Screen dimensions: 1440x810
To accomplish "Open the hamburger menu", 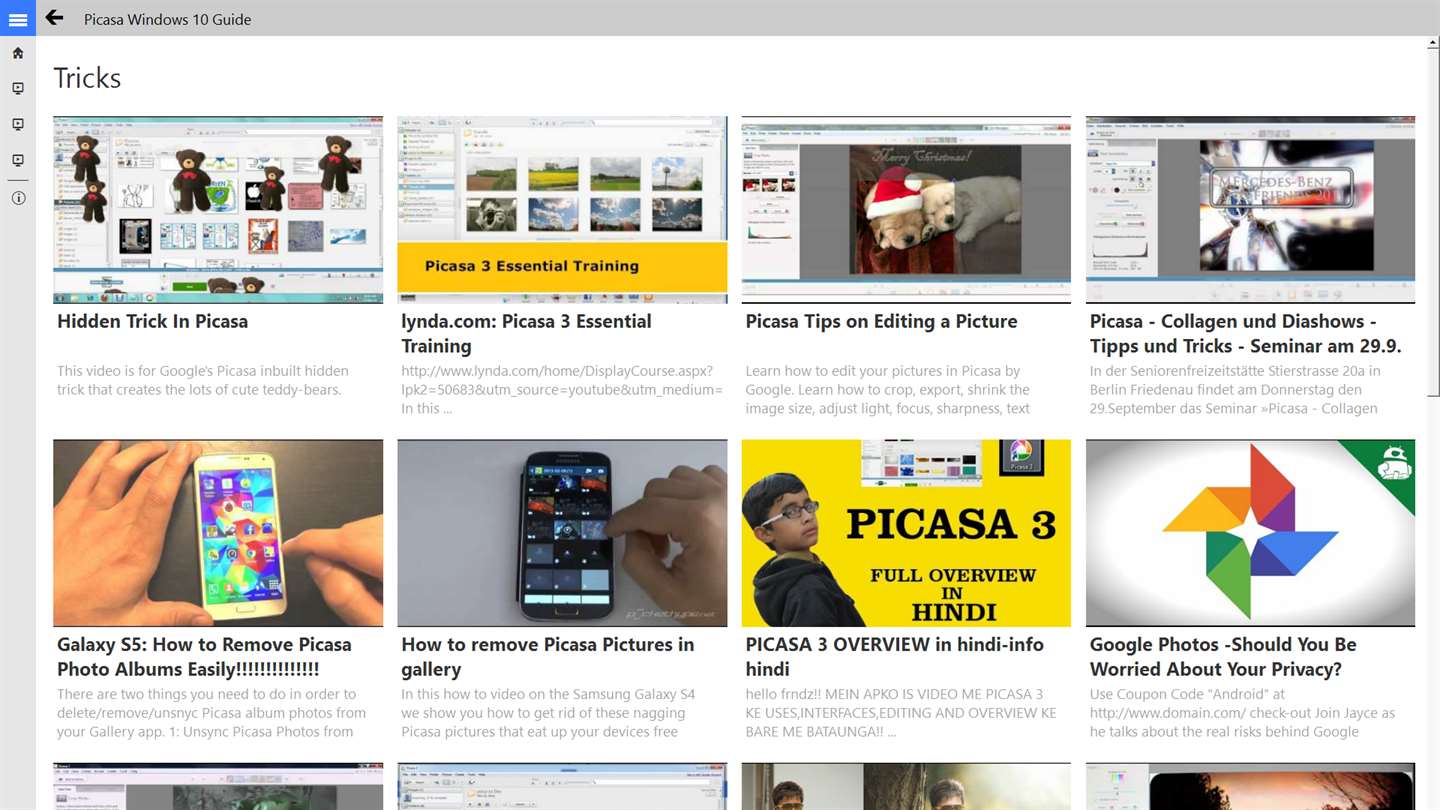I will [18, 18].
